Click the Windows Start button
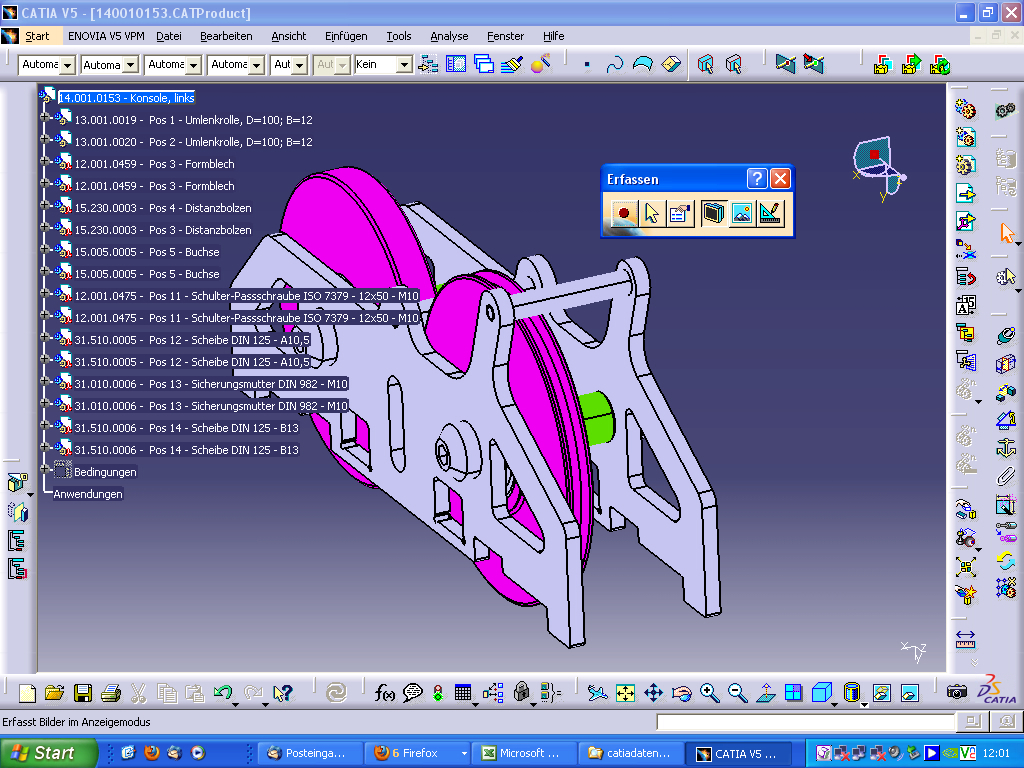 click(x=48, y=753)
